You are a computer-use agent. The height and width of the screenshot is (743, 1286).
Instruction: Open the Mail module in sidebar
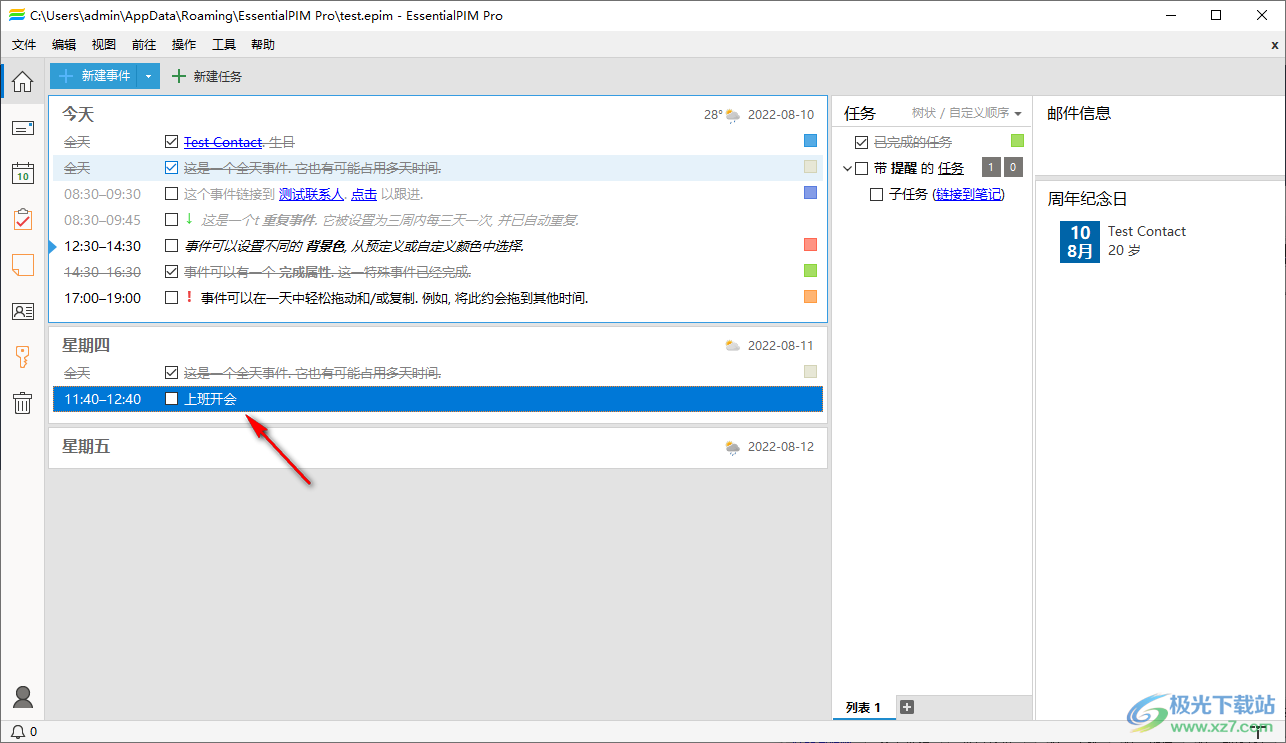point(22,128)
